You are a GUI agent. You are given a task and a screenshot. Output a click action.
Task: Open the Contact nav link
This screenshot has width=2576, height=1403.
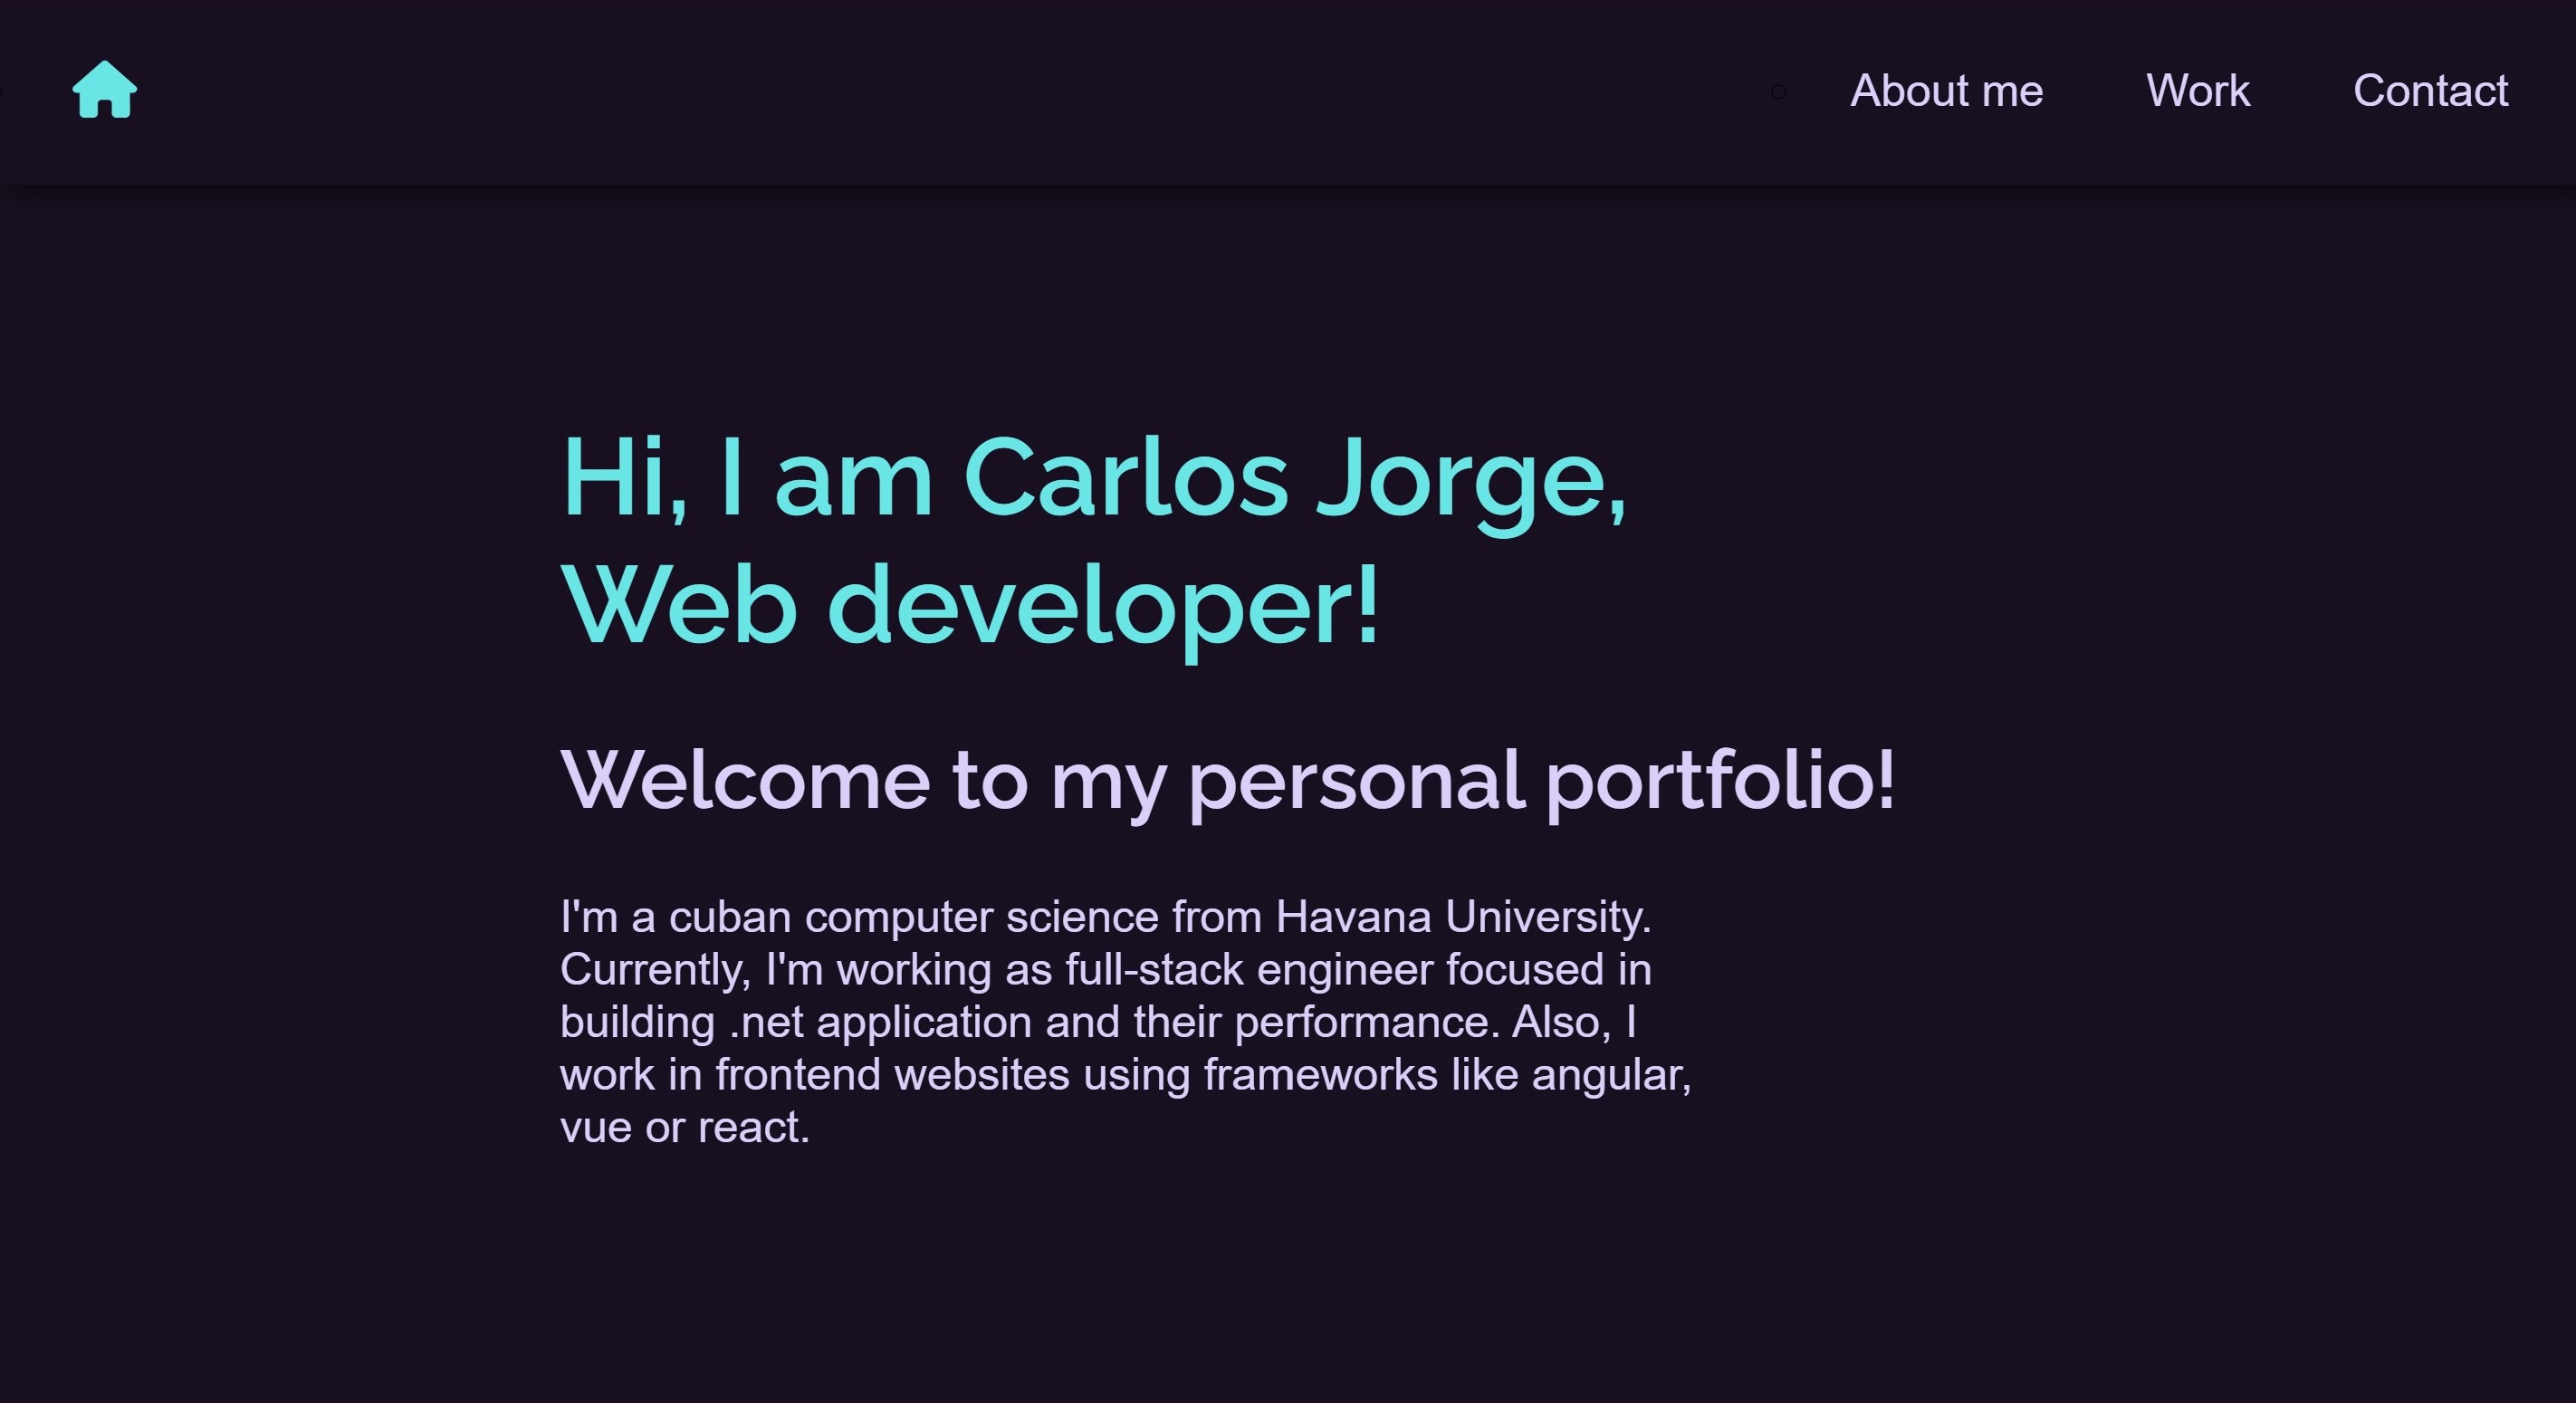2430,91
